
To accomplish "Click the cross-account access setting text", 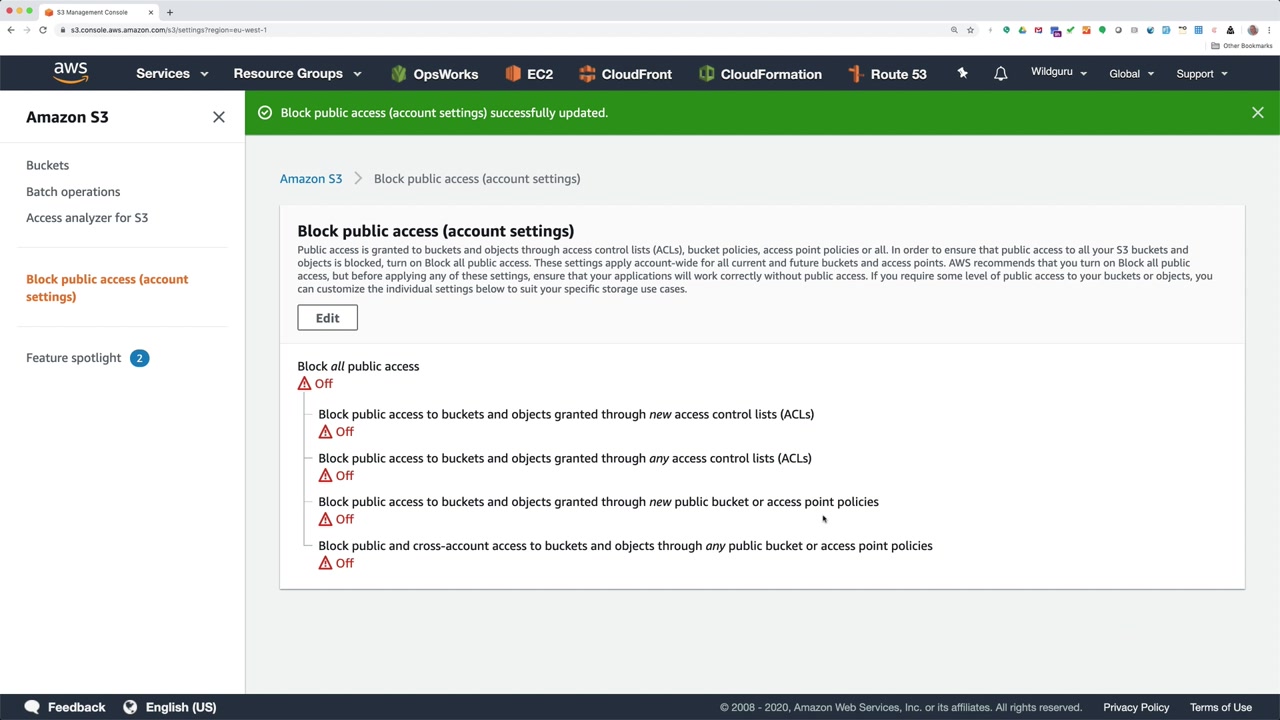I will 625,546.
